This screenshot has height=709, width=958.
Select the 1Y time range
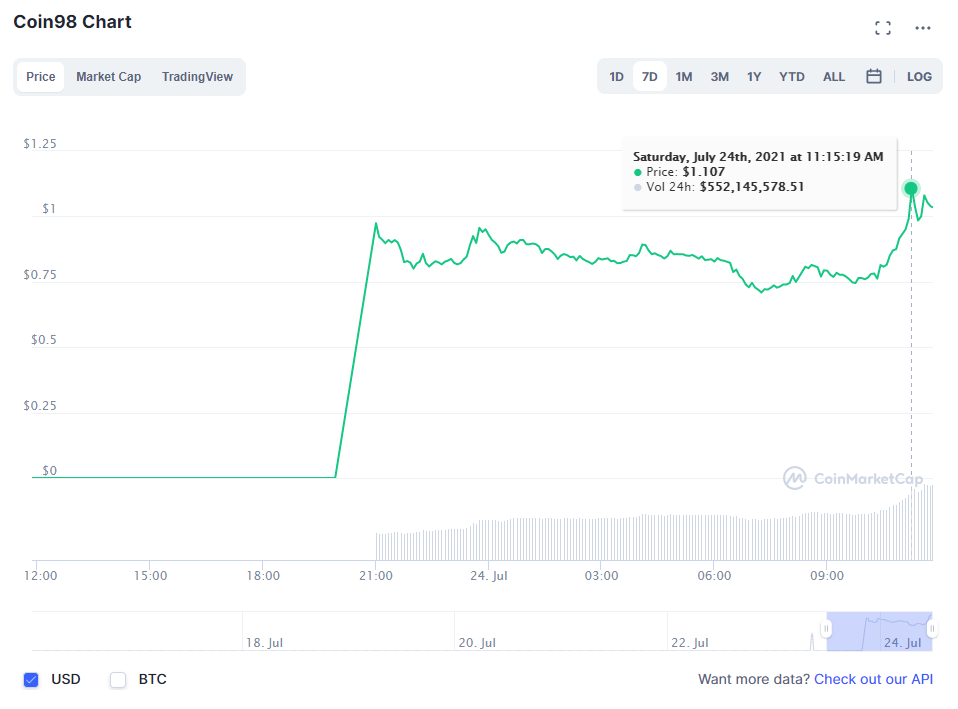click(754, 77)
